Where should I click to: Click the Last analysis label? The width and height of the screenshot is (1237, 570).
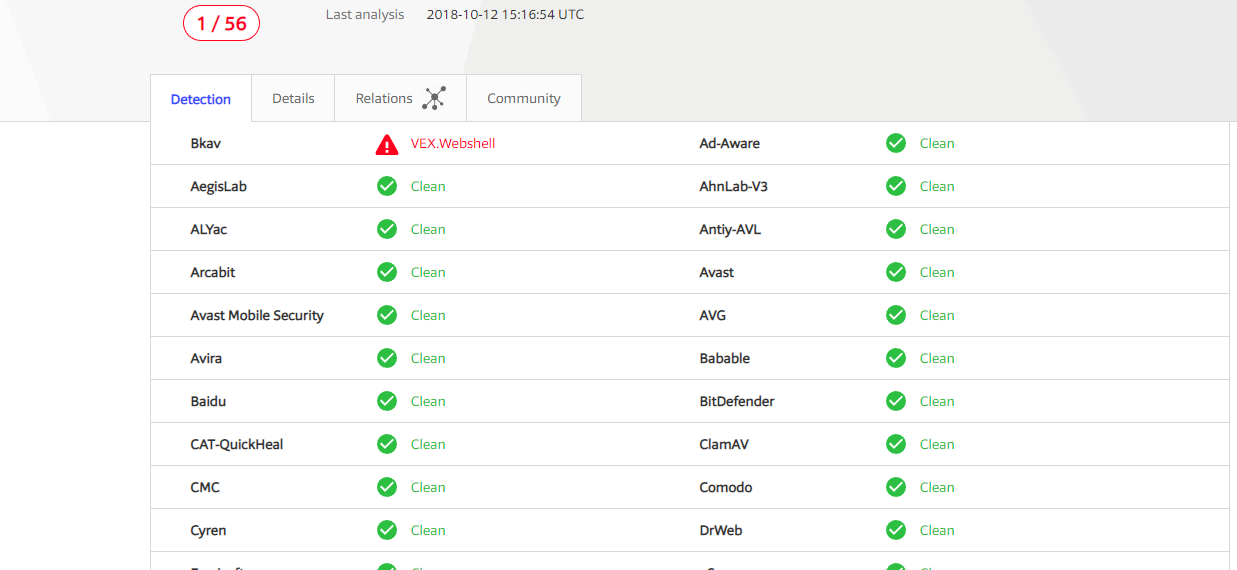click(x=365, y=14)
